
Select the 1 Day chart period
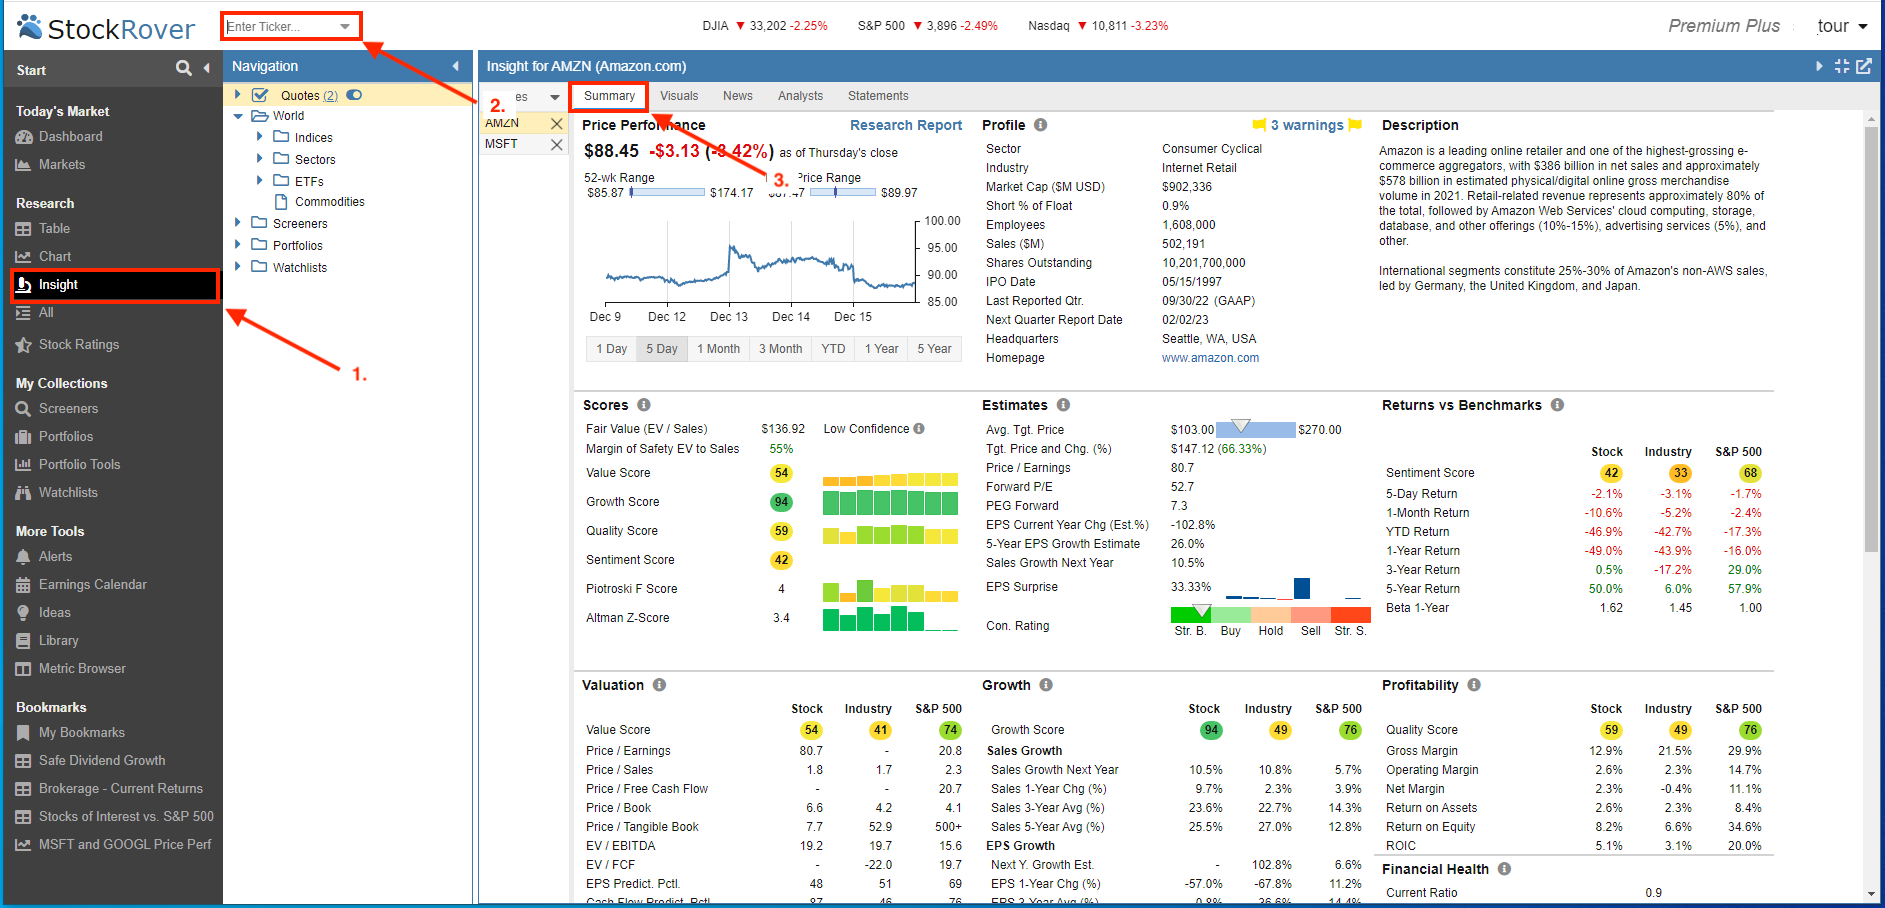(x=611, y=349)
